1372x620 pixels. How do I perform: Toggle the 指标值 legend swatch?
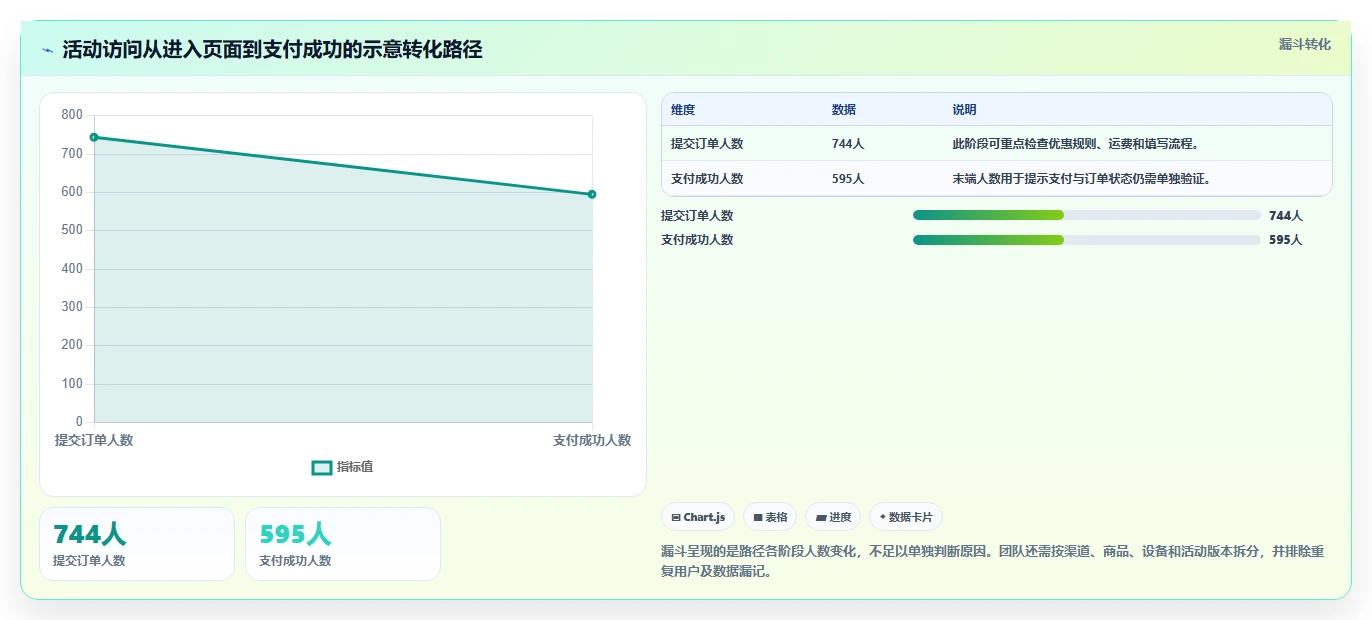(x=322, y=467)
